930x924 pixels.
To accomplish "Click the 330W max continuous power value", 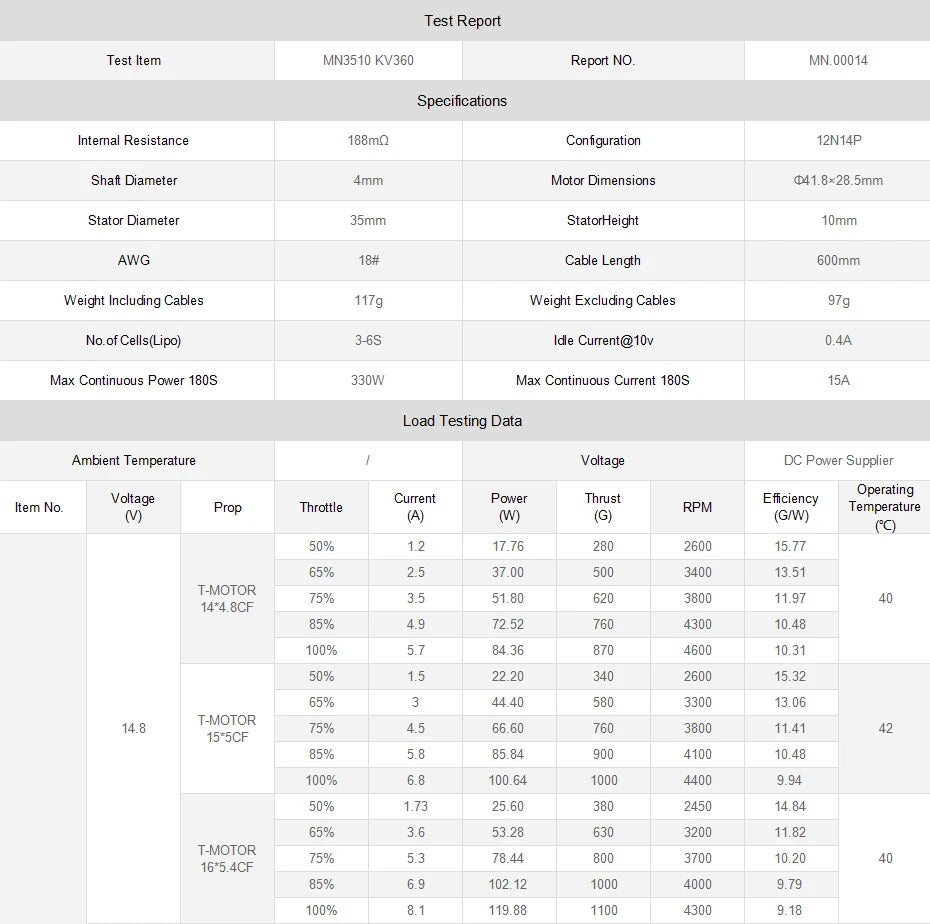I will pyautogui.click(x=368, y=381).
